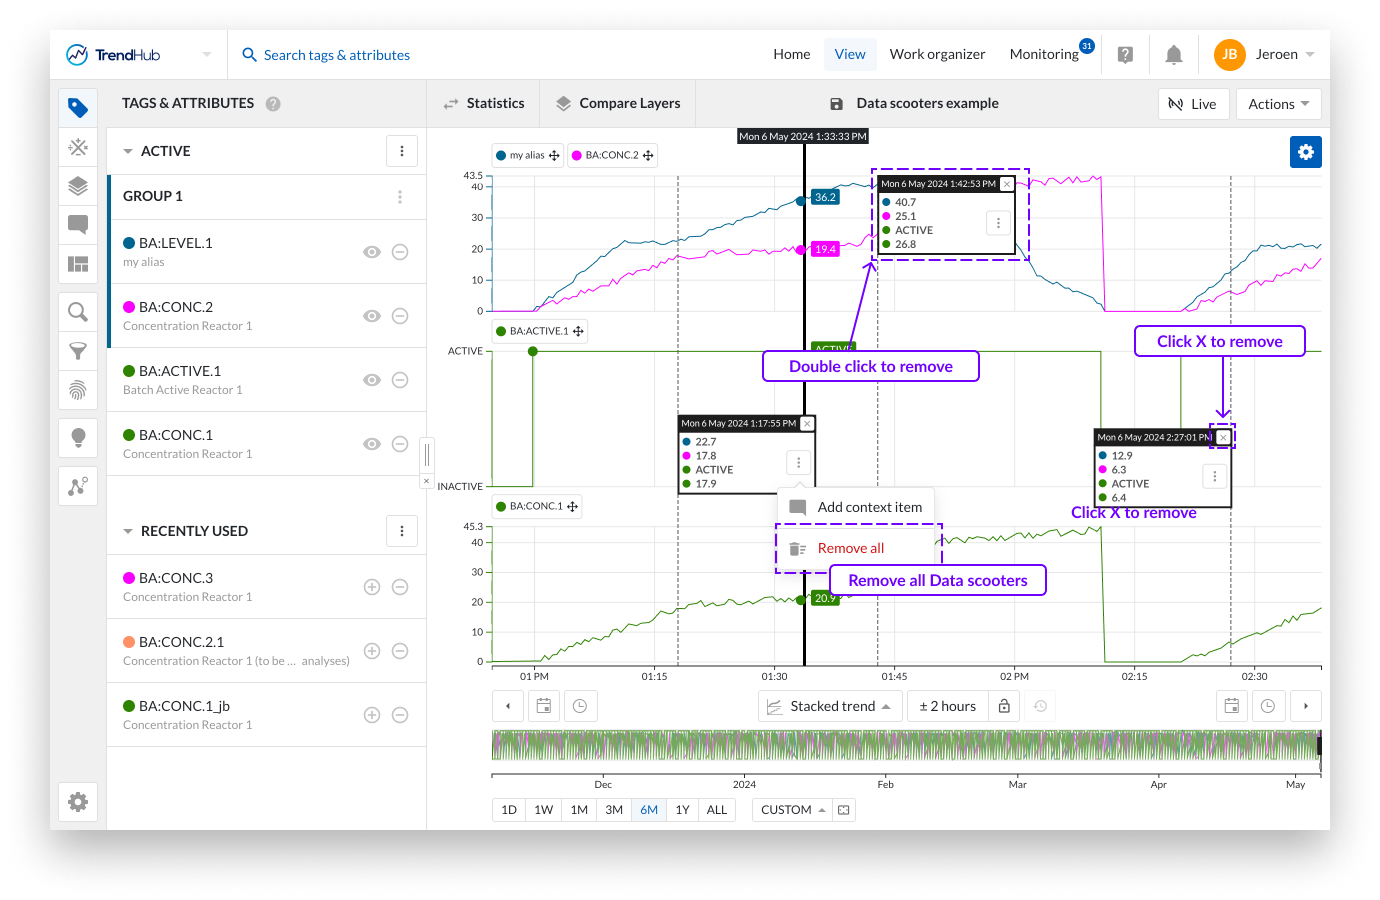Select Remove all in context menu
The image size is (1380, 900).
[850, 548]
